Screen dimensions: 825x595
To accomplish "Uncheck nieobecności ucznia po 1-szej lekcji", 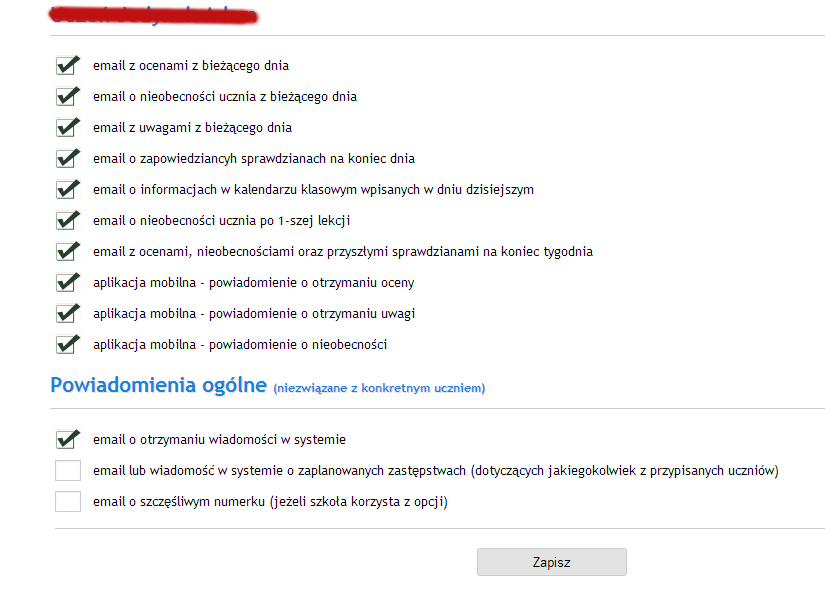I will click(68, 221).
